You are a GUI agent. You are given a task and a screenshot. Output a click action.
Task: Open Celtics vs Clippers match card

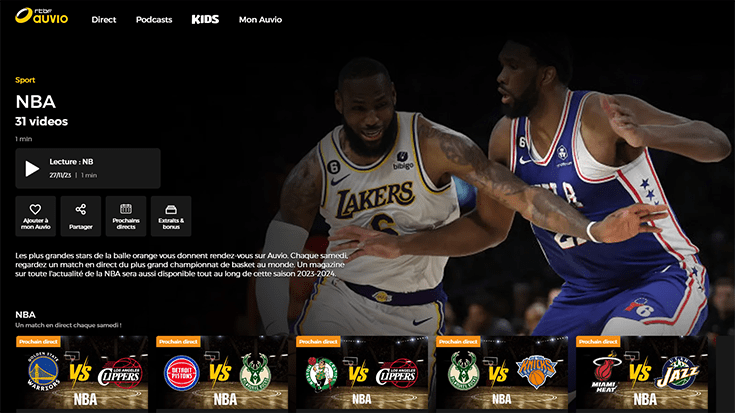coord(362,373)
